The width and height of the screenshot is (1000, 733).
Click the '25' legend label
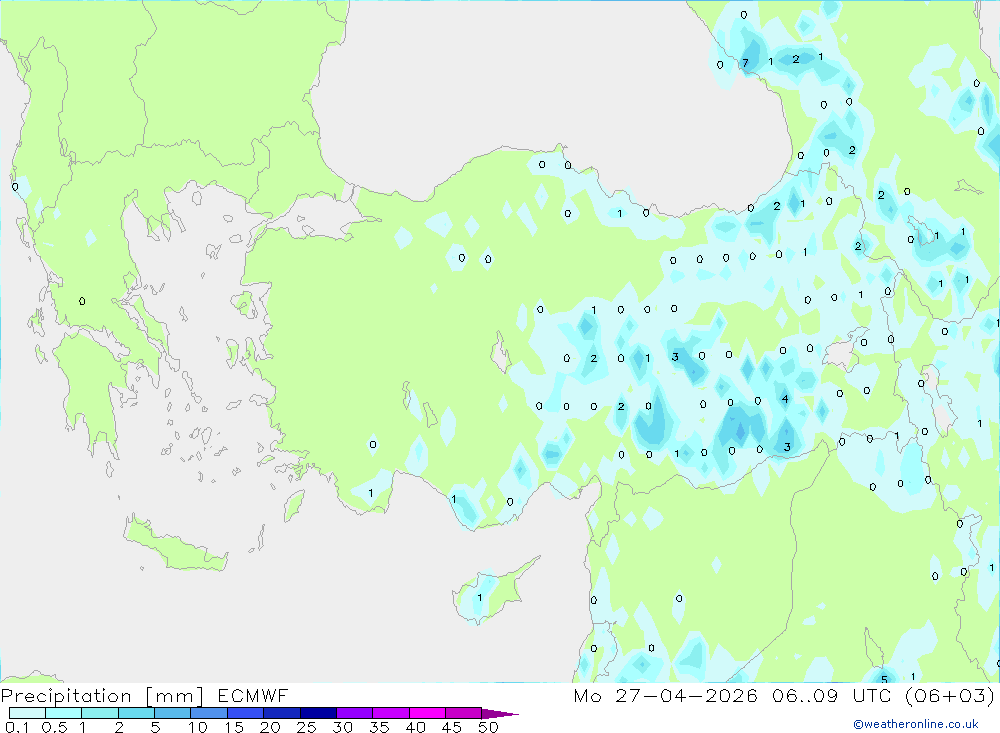tap(307, 727)
